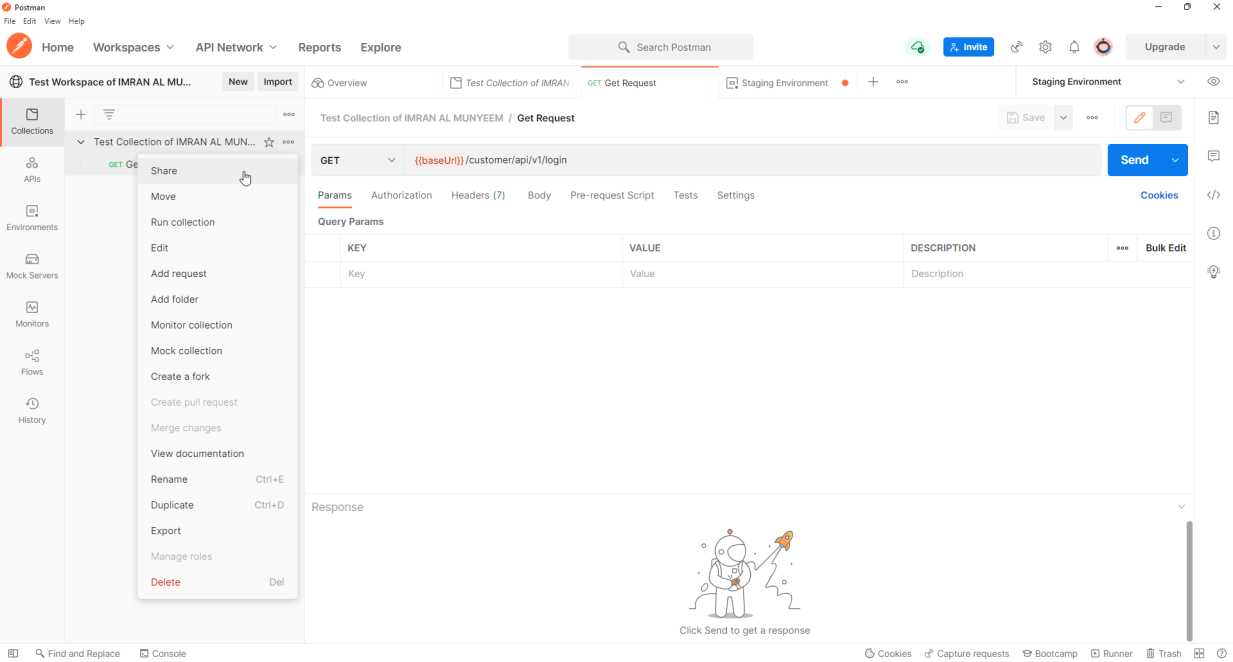Viewport: 1233px width, 662px height.
Task: Open the Monitors sidebar panel
Action: click(32, 314)
